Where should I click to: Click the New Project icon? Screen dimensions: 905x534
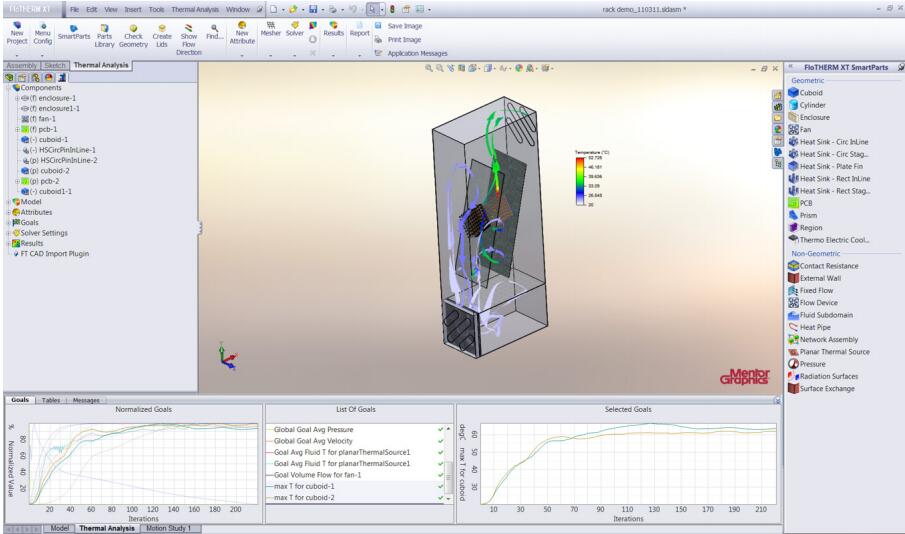tap(17, 33)
